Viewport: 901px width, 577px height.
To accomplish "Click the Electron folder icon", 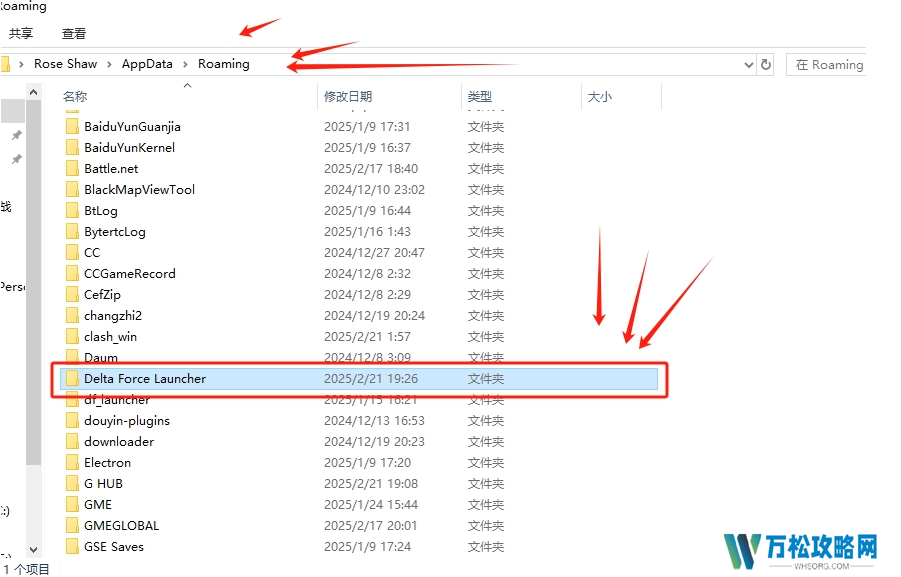I will (x=72, y=463).
